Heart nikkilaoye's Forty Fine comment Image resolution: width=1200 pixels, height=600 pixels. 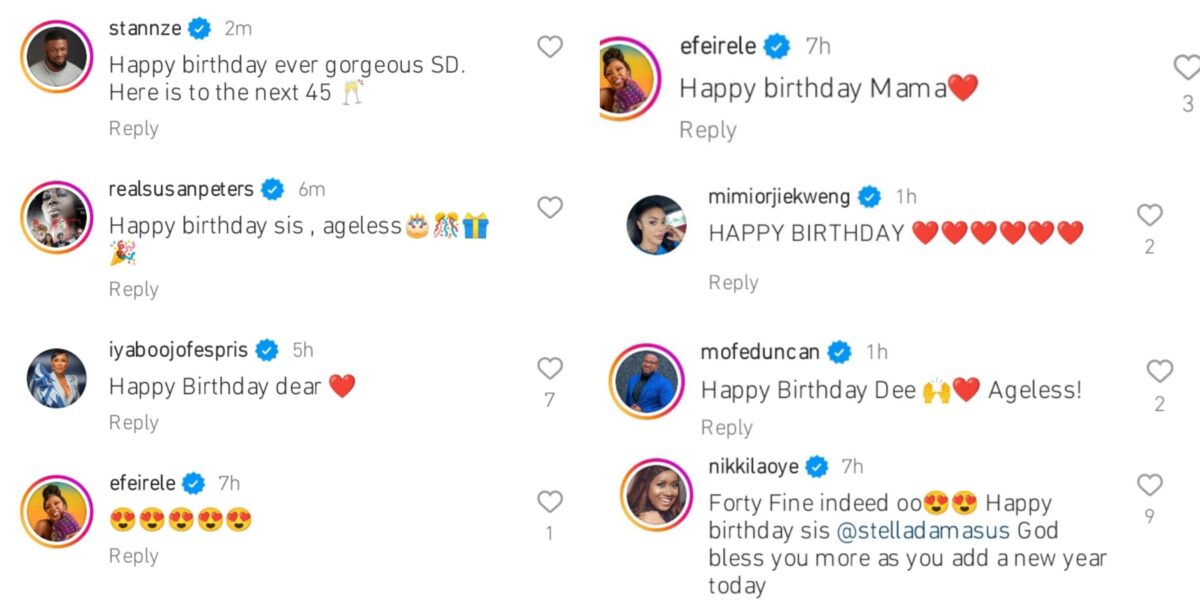point(1150,485)
